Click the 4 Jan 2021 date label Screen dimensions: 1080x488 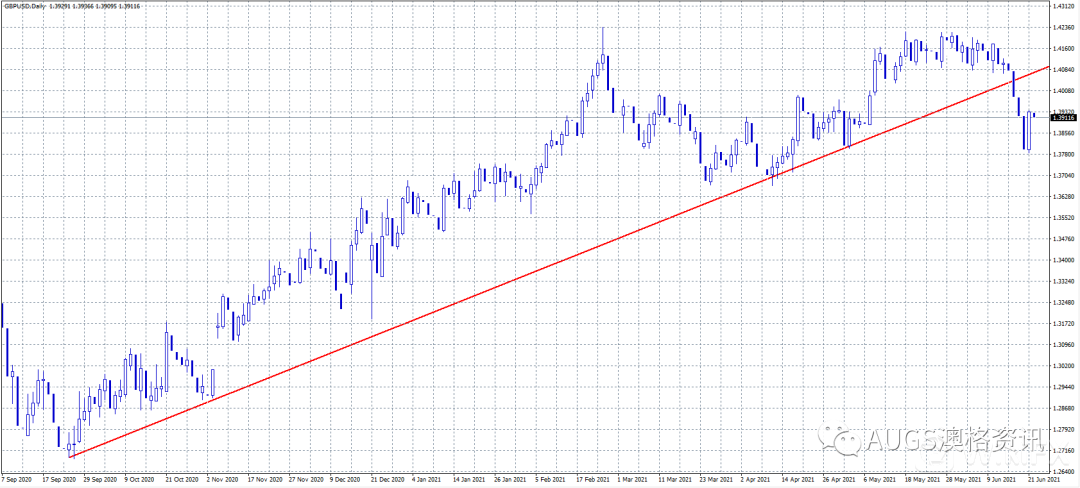click(431, 480)
